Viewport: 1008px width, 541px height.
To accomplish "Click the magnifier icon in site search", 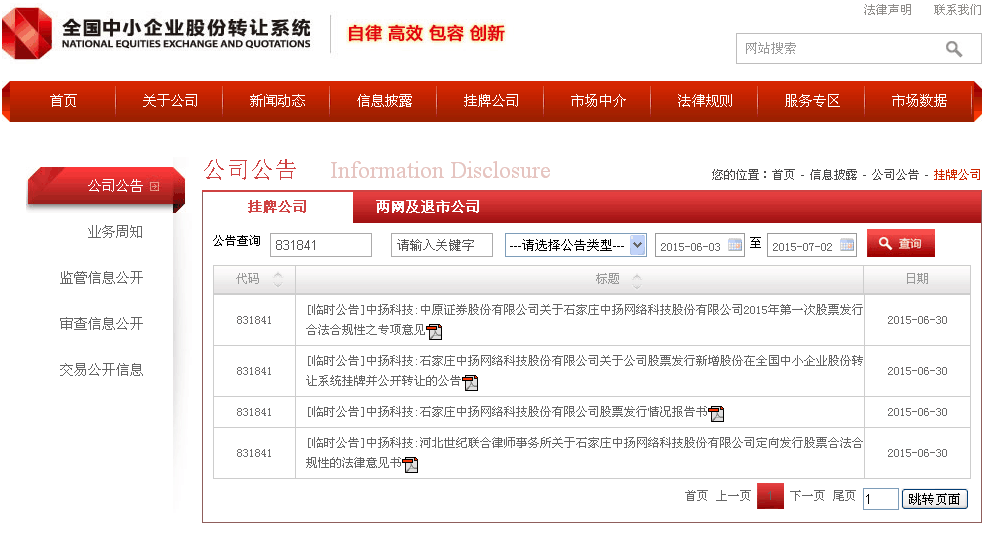I will 953,49.
